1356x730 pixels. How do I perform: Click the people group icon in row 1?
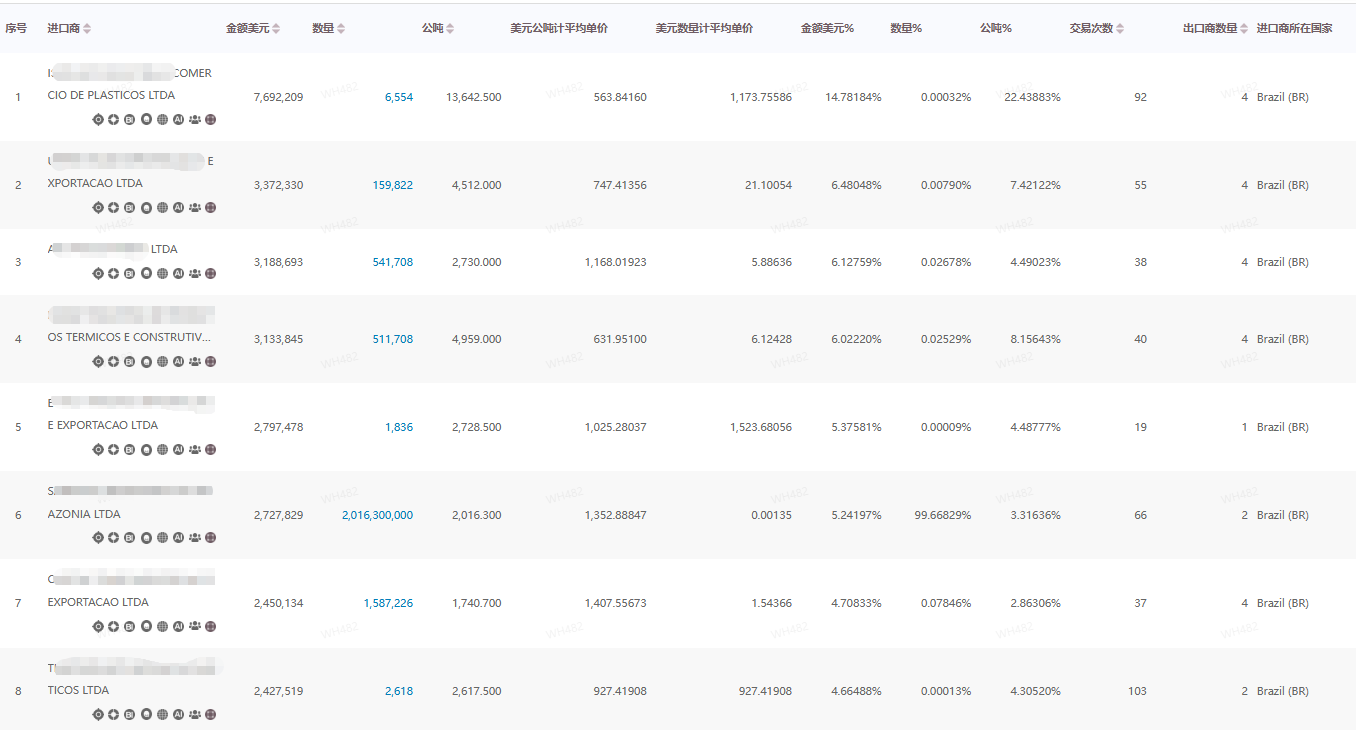[194, 120]
